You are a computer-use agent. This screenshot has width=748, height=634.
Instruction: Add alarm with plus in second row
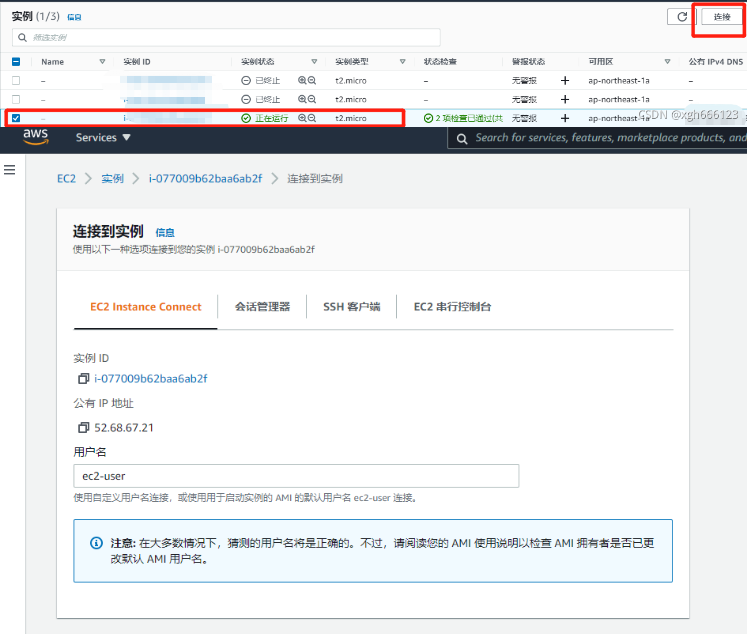coord(565,99)
